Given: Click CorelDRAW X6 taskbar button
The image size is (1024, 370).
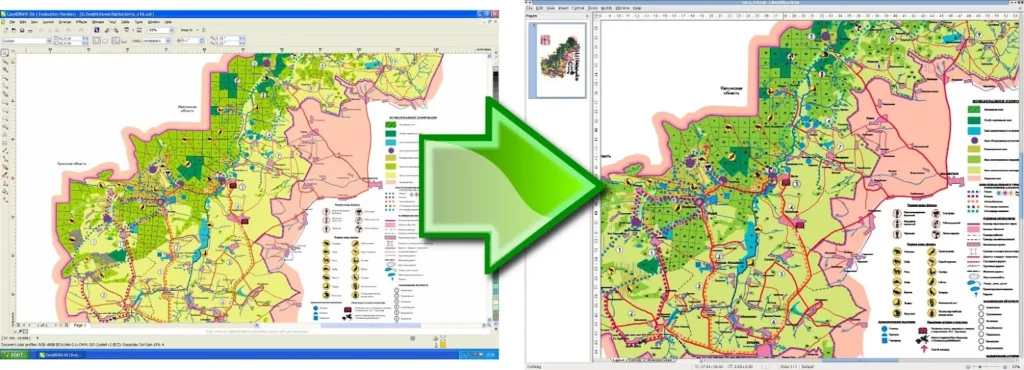Looking at the screenshot, I should coord(61,355).
